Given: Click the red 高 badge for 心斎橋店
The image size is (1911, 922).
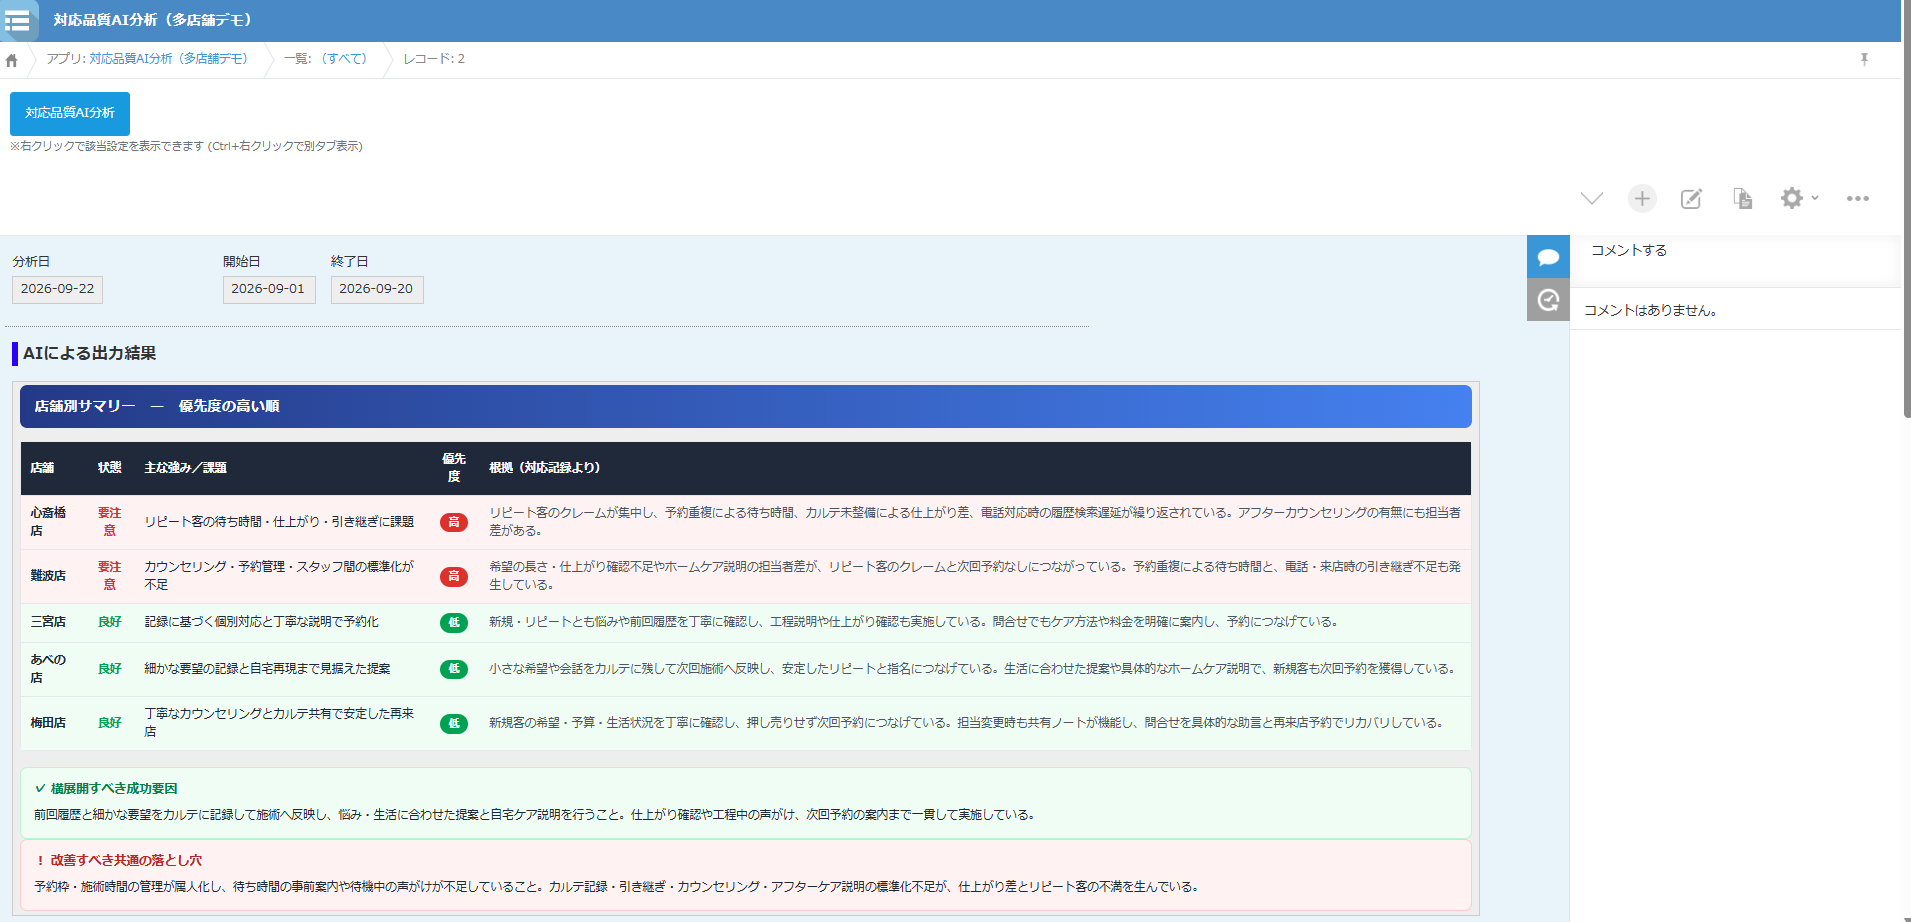Looking at the screenshot, I should coord(454,522).
